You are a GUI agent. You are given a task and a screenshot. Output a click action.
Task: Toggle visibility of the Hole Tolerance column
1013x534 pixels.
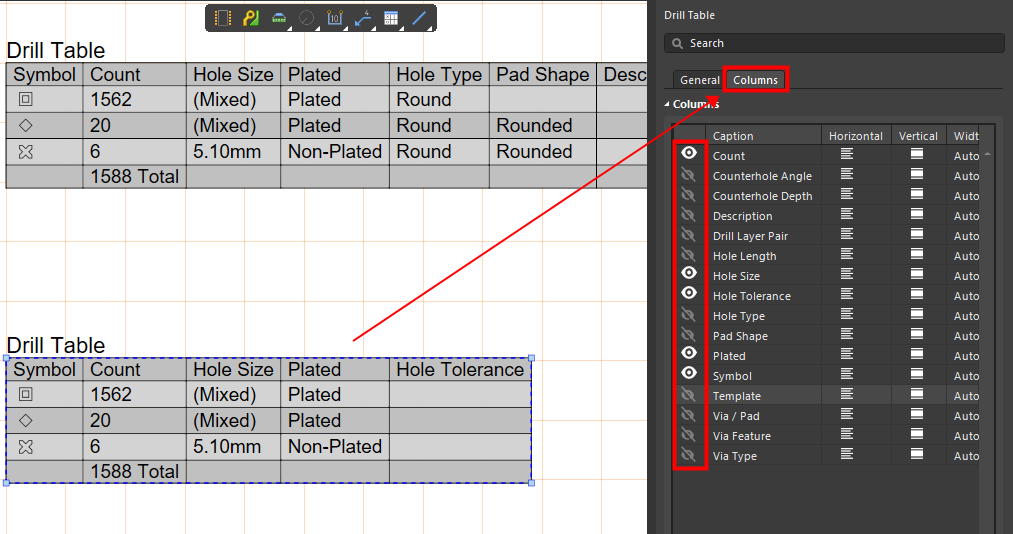pos(688,294)
